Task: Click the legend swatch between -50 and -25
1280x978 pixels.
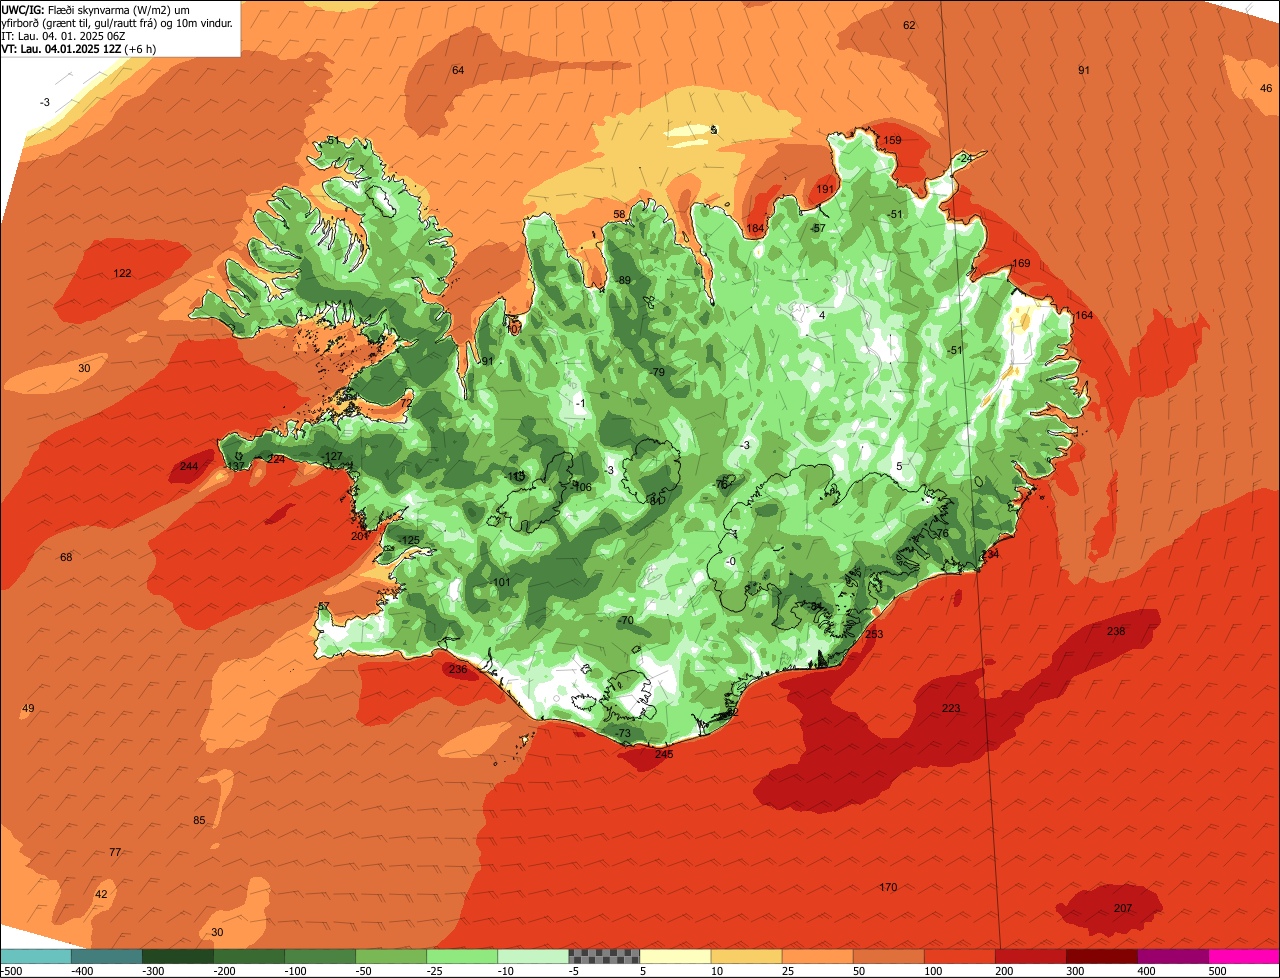Action: point(391,956)
